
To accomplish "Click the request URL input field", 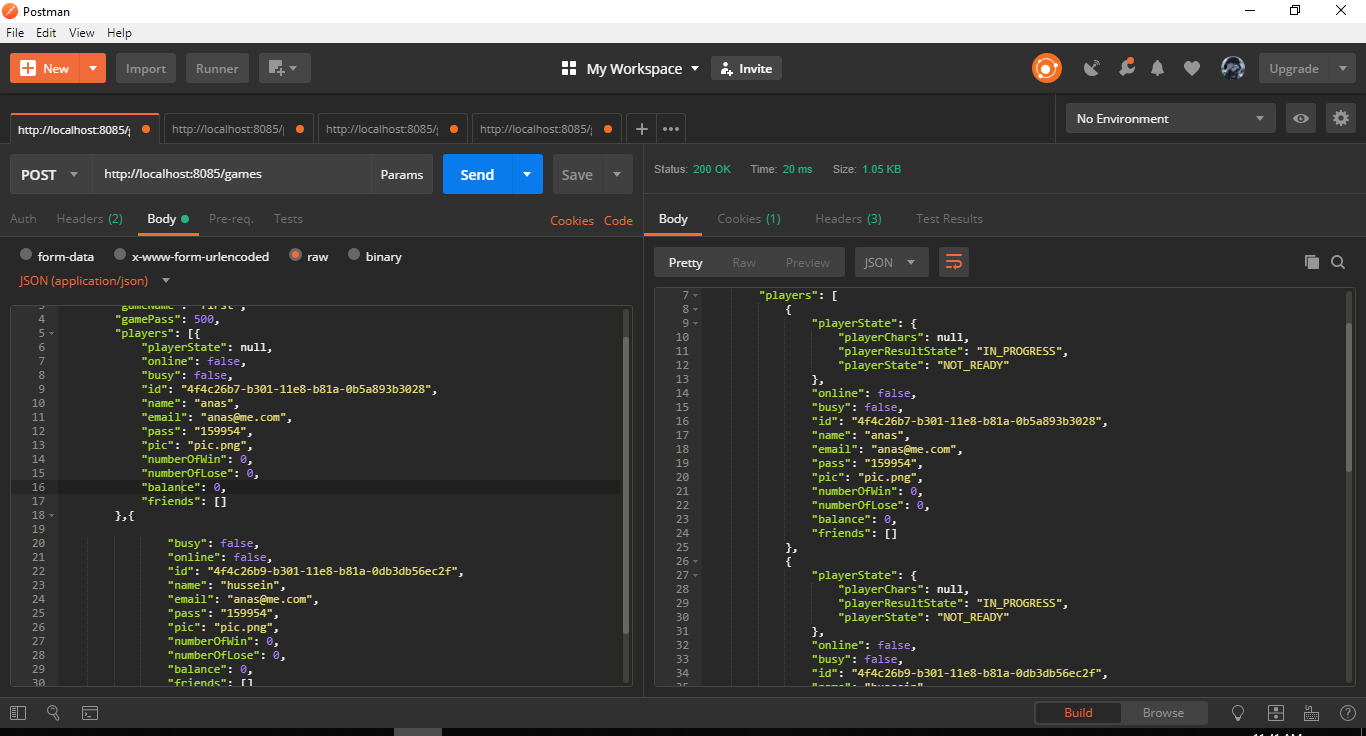I will point(231,174).
